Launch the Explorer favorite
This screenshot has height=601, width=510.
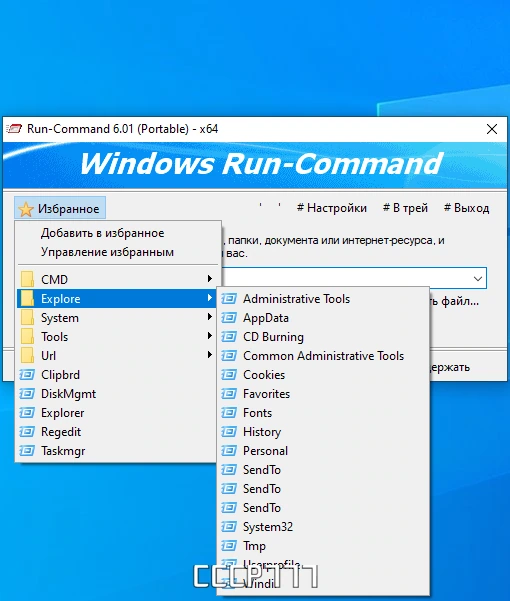tap(116, 413)
